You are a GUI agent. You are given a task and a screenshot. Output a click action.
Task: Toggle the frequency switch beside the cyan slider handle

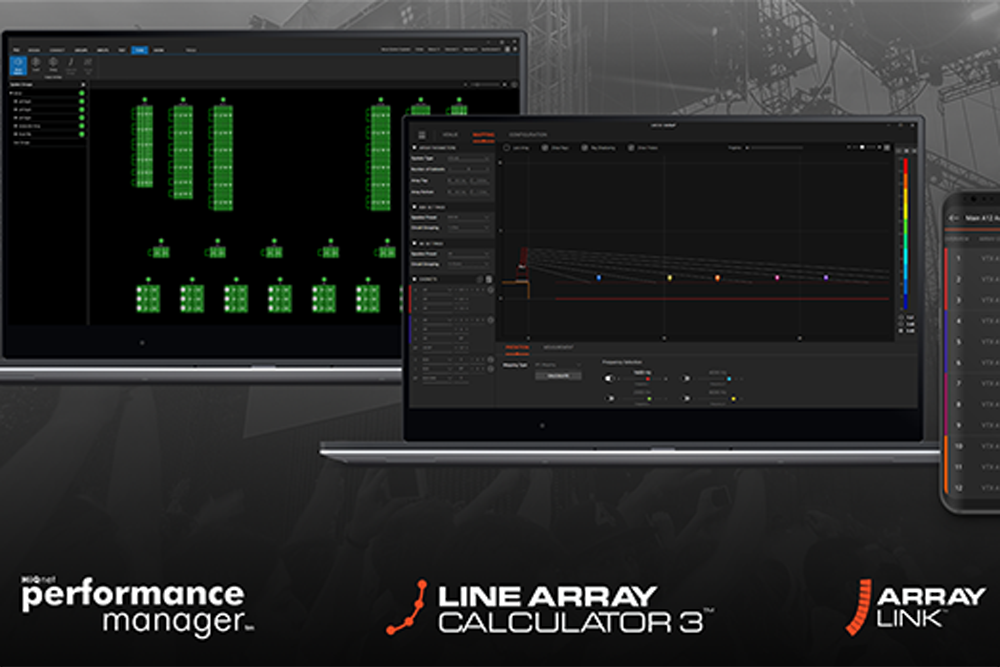686,378
